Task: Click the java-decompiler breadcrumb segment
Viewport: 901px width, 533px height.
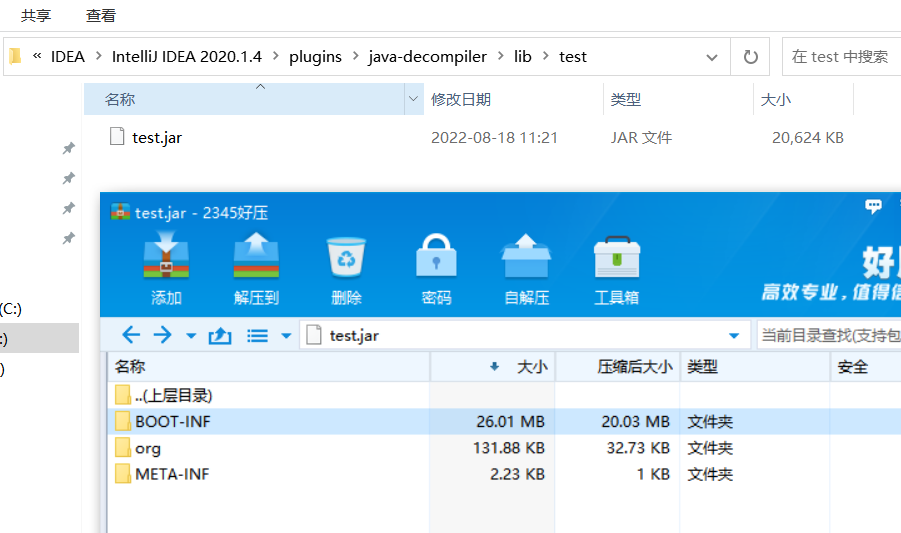Action: point(428,56)
